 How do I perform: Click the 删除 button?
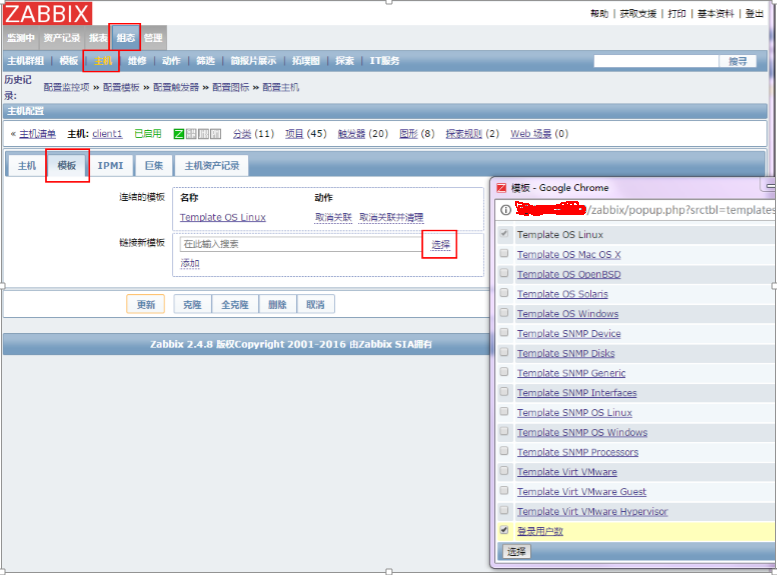(x=278, y=304)
